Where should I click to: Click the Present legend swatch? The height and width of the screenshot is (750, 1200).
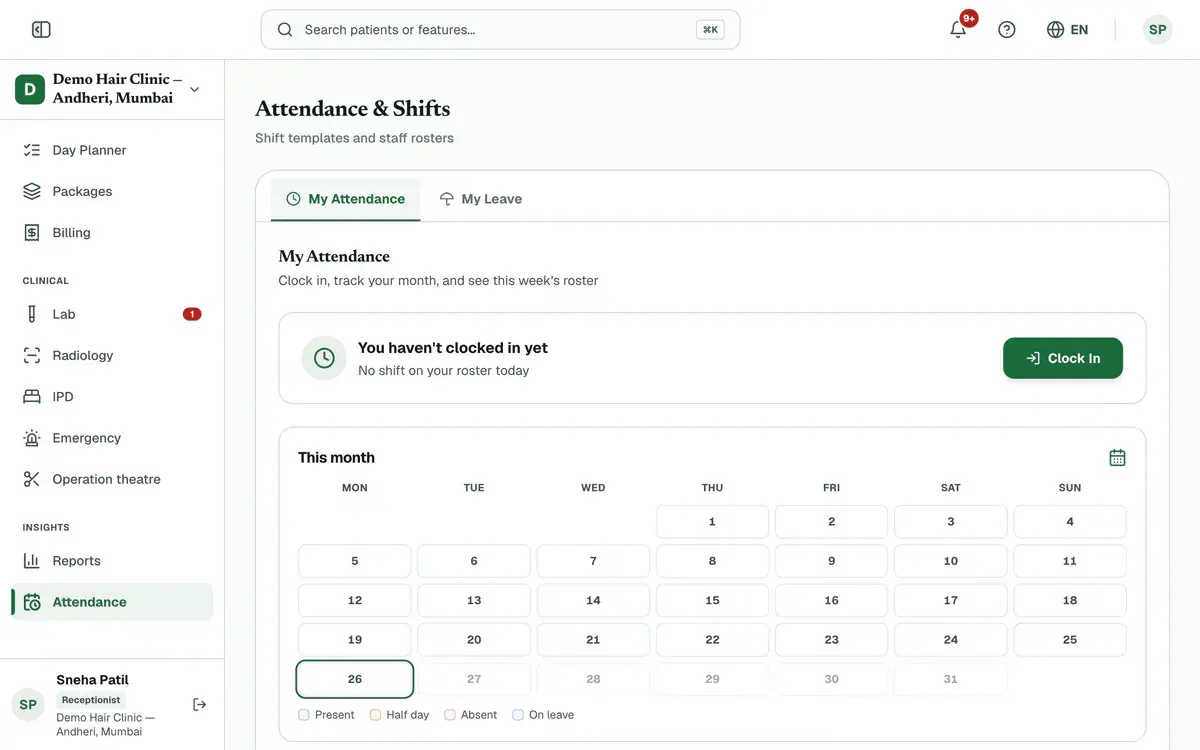tap(304, 715)
